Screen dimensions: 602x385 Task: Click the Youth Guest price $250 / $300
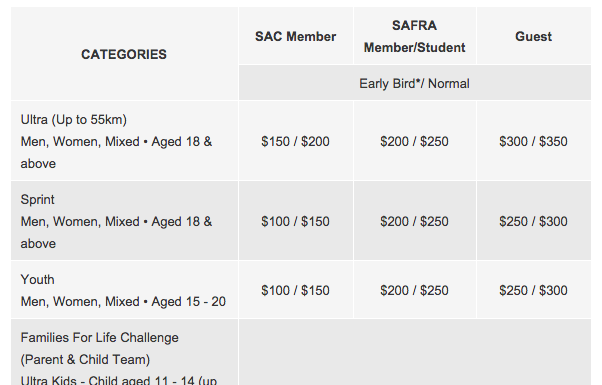point(533,291)
